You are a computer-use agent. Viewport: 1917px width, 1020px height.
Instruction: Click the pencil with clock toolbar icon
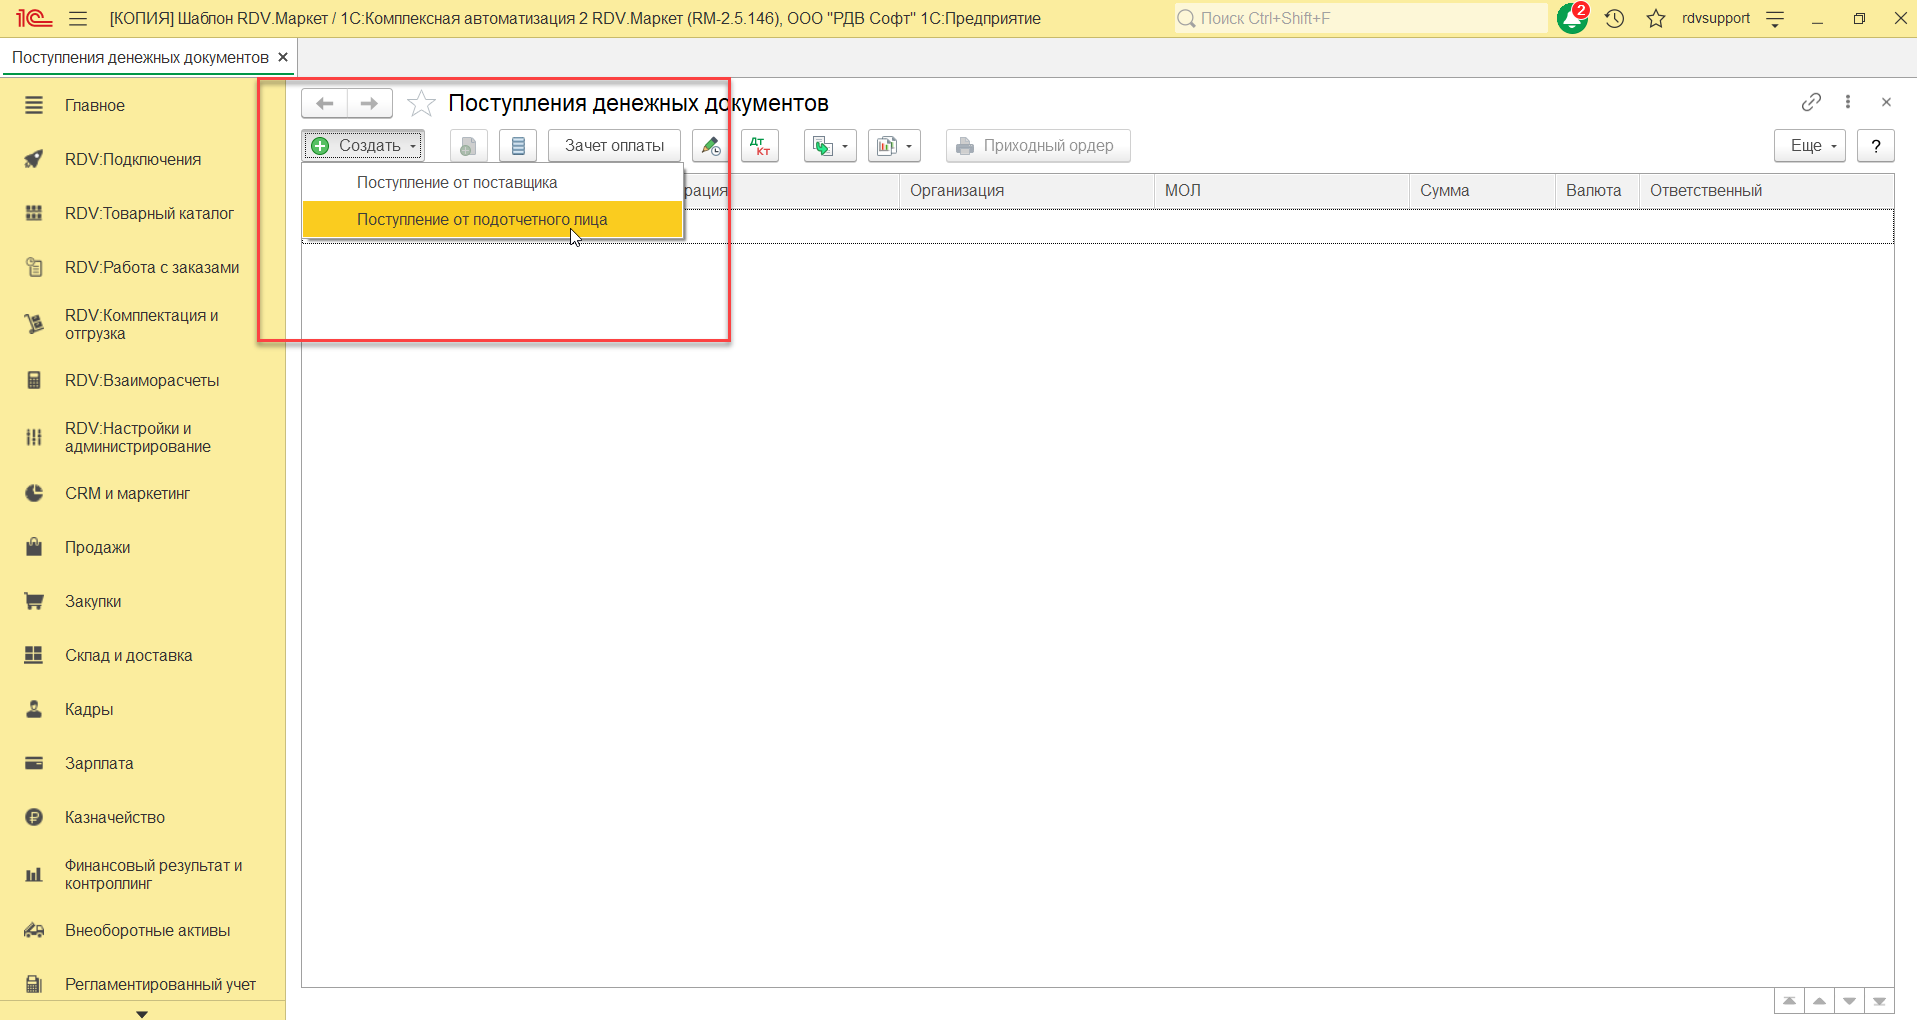pos(710,146)
